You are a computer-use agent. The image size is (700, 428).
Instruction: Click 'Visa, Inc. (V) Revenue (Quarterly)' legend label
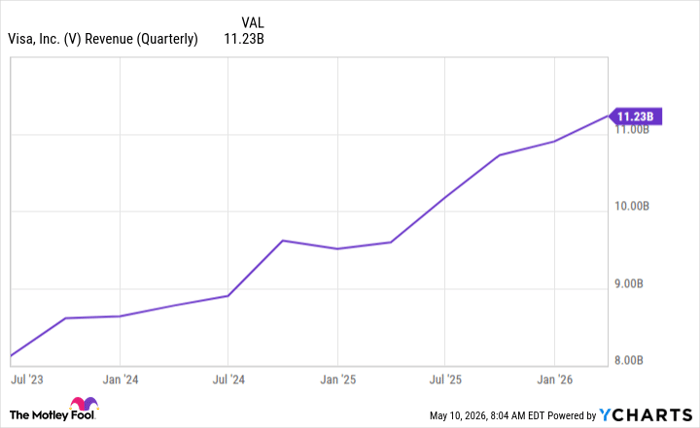[x=103, y=39]
